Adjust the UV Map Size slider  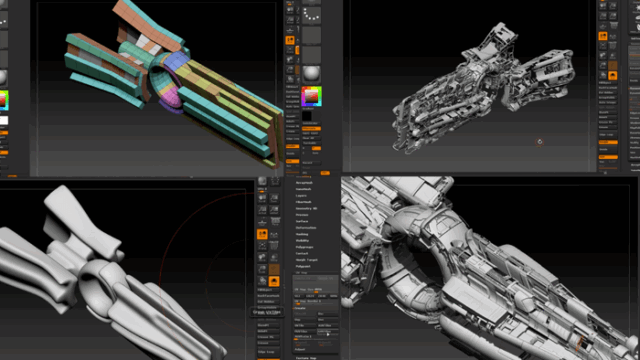coord(316,289)
